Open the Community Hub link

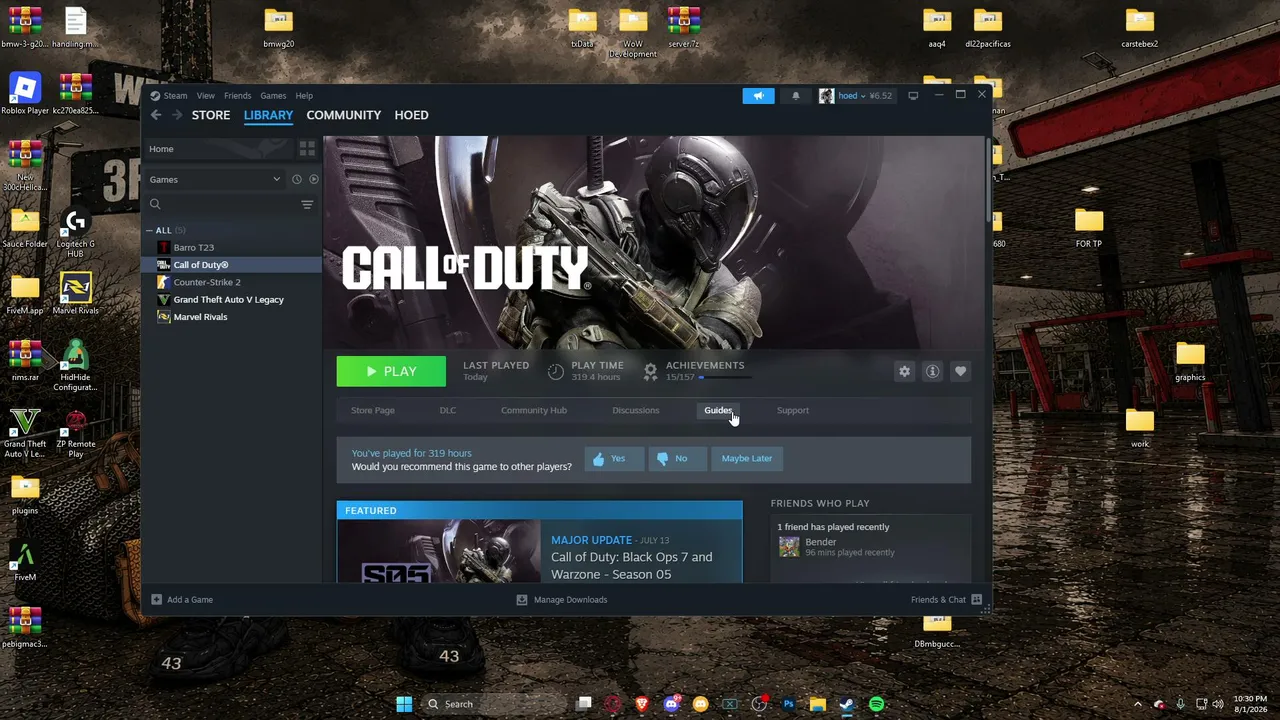point(534,410)
